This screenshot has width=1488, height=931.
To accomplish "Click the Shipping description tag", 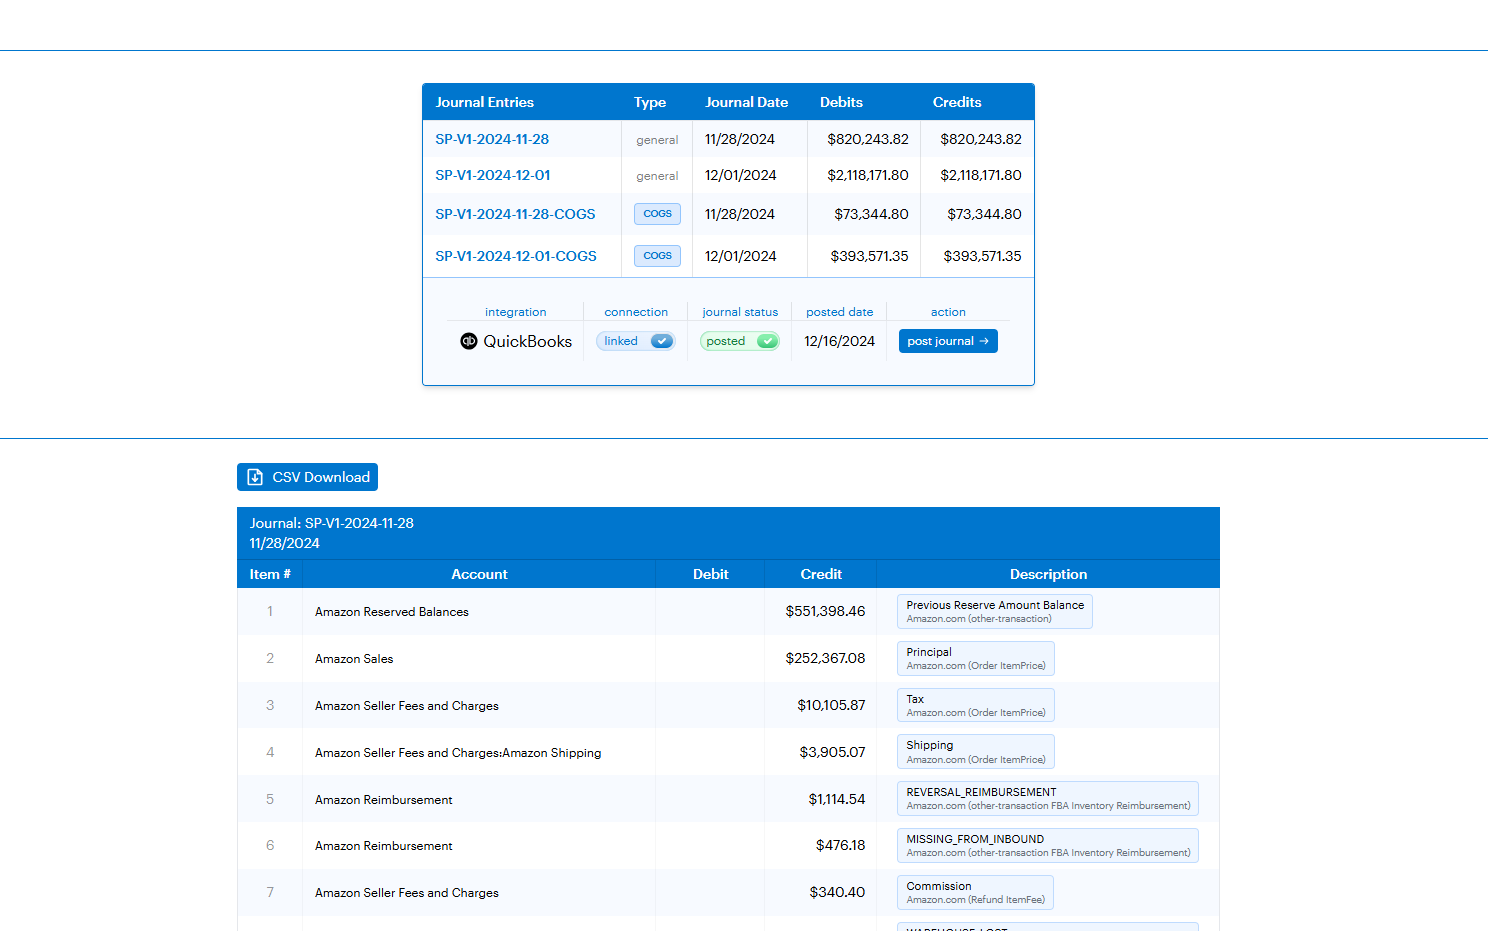I will point(976,752).
